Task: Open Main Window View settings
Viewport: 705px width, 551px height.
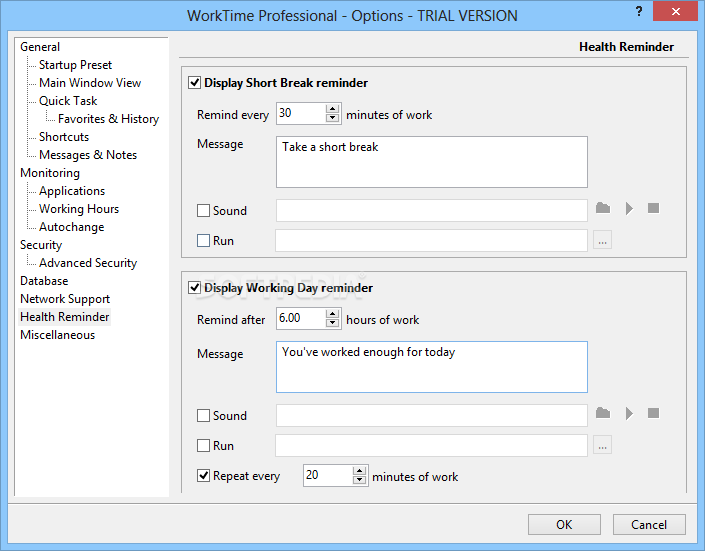Action: point(90,83)
